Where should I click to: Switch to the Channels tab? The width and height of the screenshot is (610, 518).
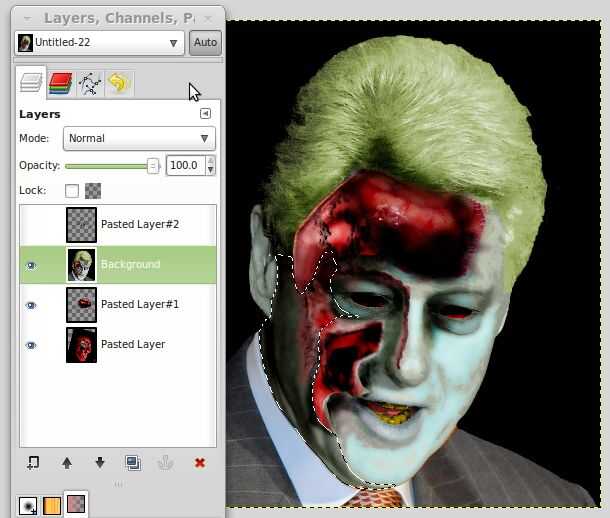point(60,83)
